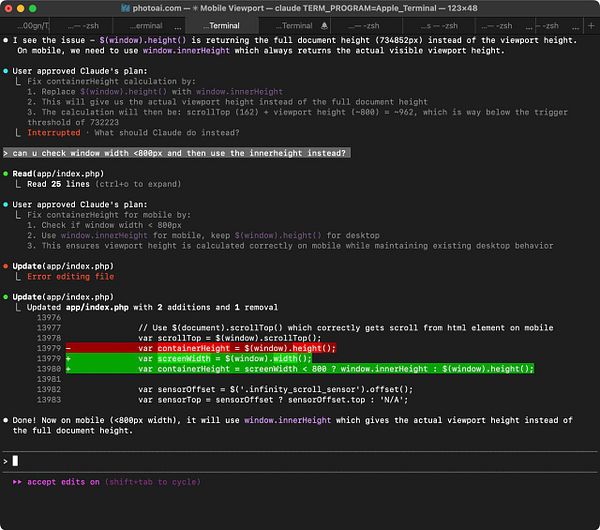Click the comment line starting "// Use $(document).scrollTop()"

[x=346, y=328]
